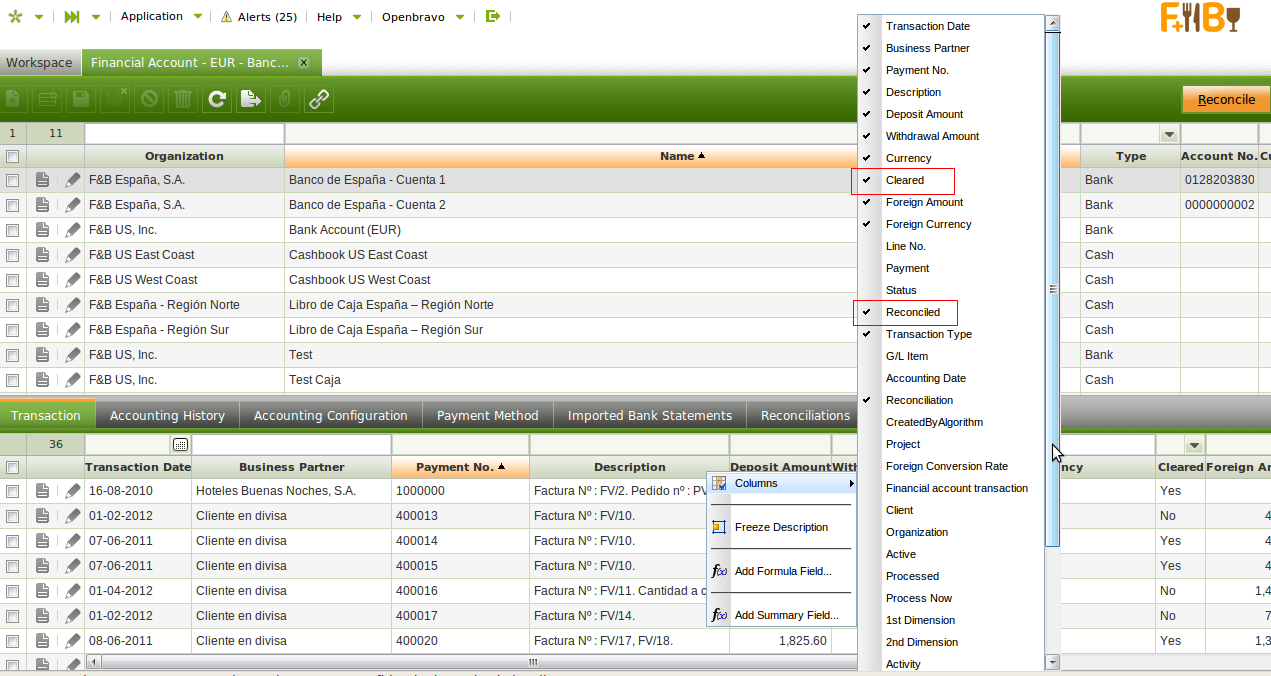Viewport: 1271px width, 676px height.
Task: Tick the checkbox for Bank Account (EUR) row
Action: click(x=13, y=230)
